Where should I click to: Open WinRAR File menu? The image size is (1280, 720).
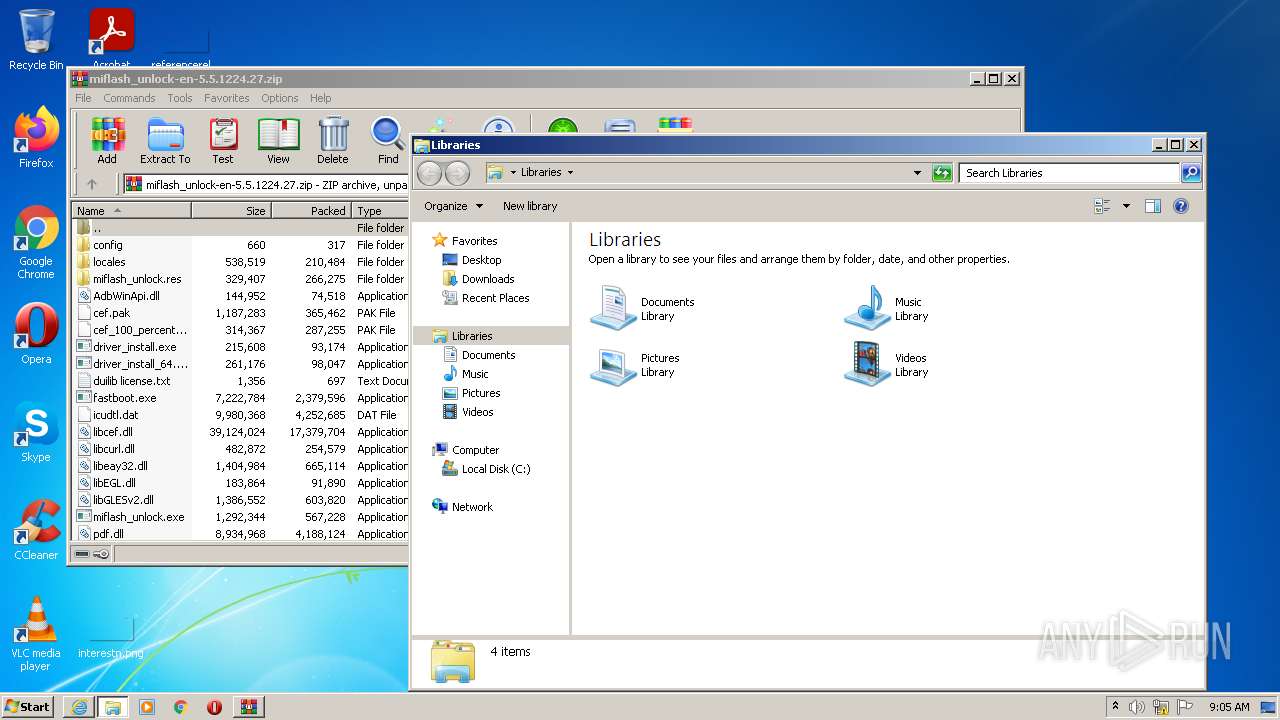click(83, 98)
